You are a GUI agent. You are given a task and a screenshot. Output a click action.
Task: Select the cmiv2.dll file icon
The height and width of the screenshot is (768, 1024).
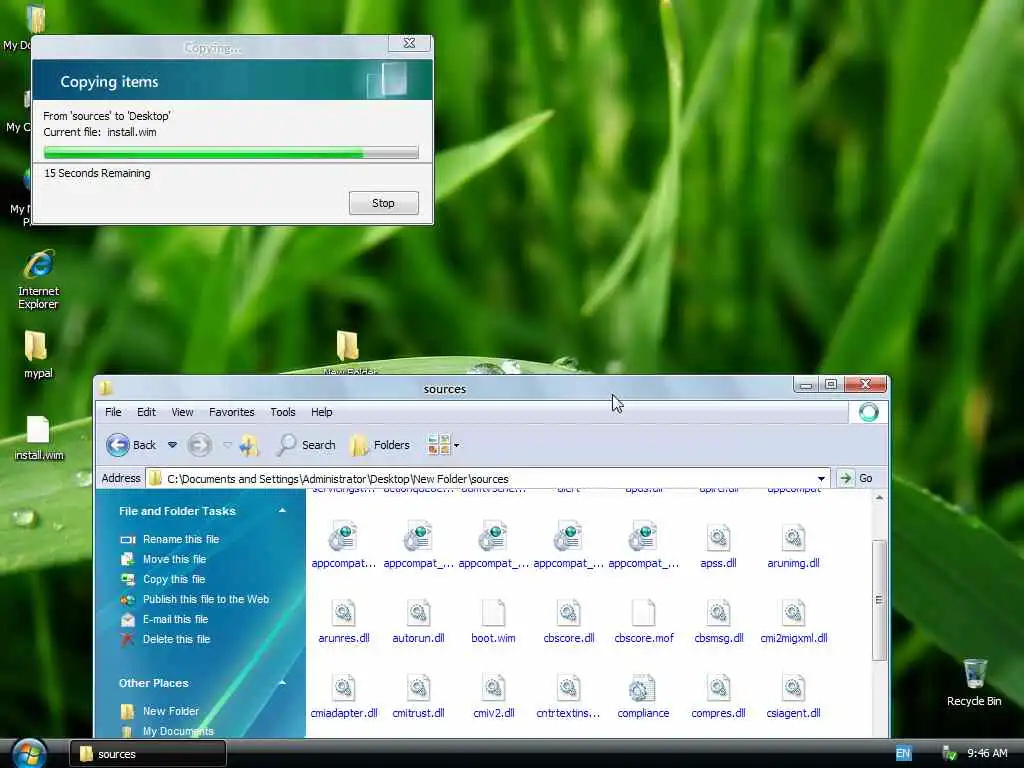(x=494, y=688)
